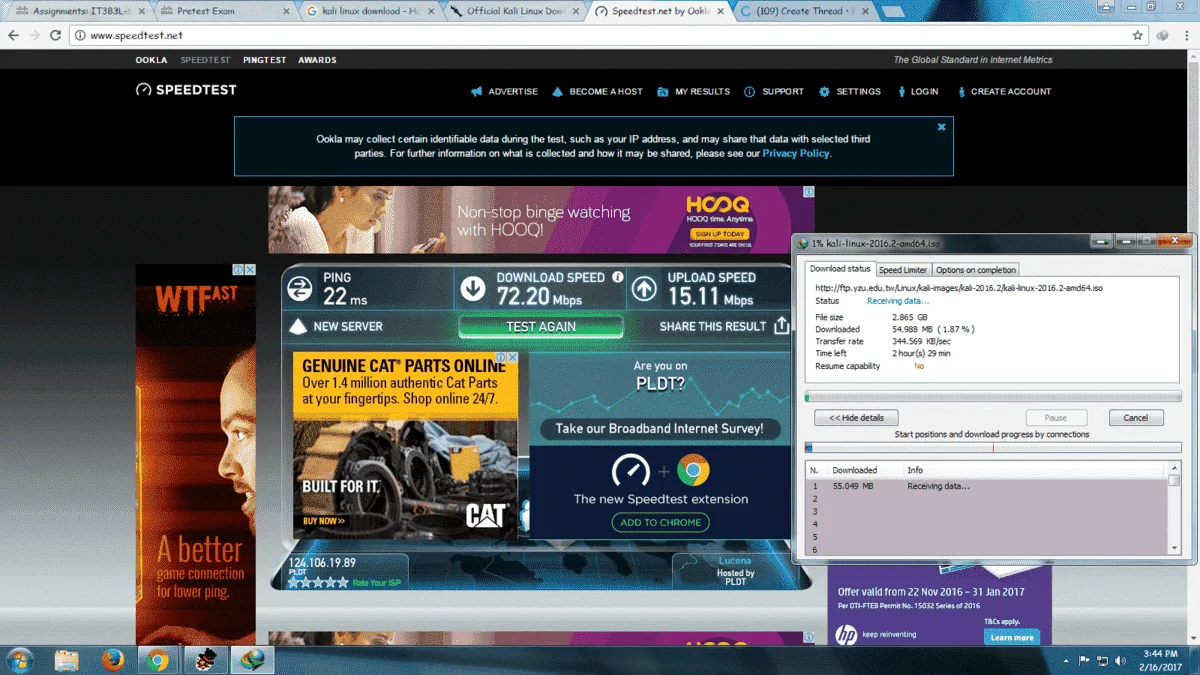1200x675 pixels.
Task: Click the Downloaded column header
Action: (x=855, y=470)
